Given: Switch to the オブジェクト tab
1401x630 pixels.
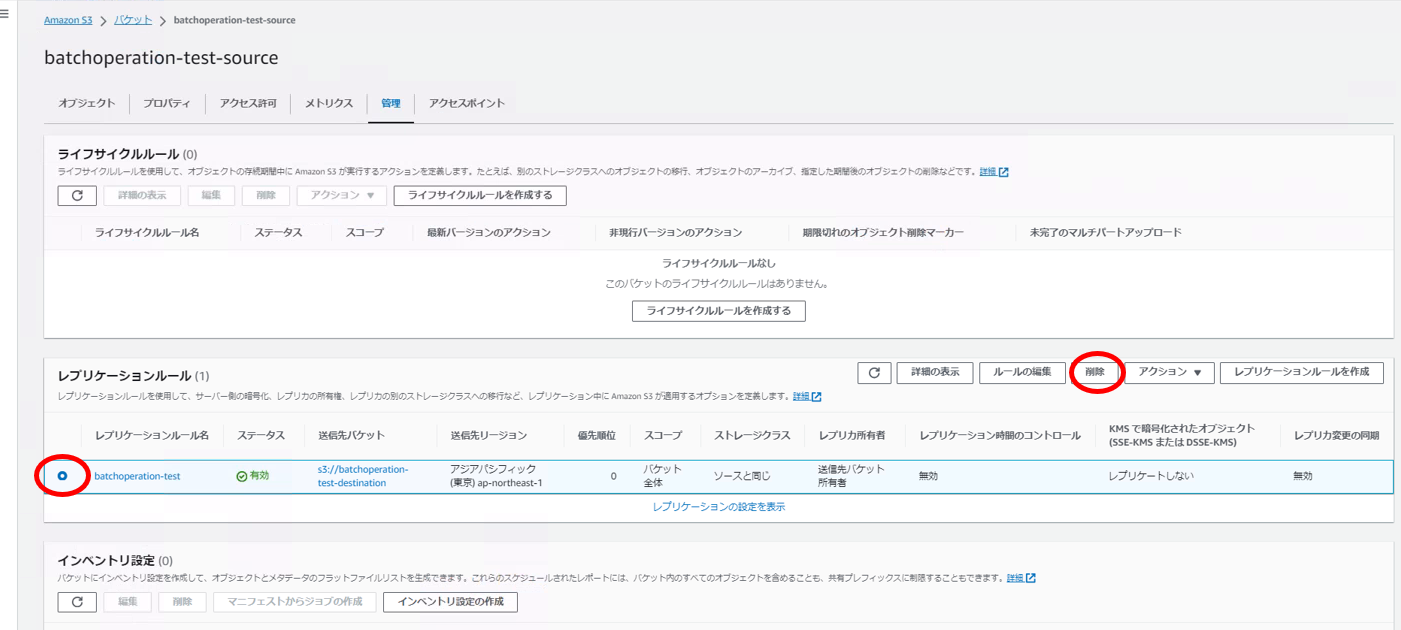Looking at the screenshot, I should (86, 103).
